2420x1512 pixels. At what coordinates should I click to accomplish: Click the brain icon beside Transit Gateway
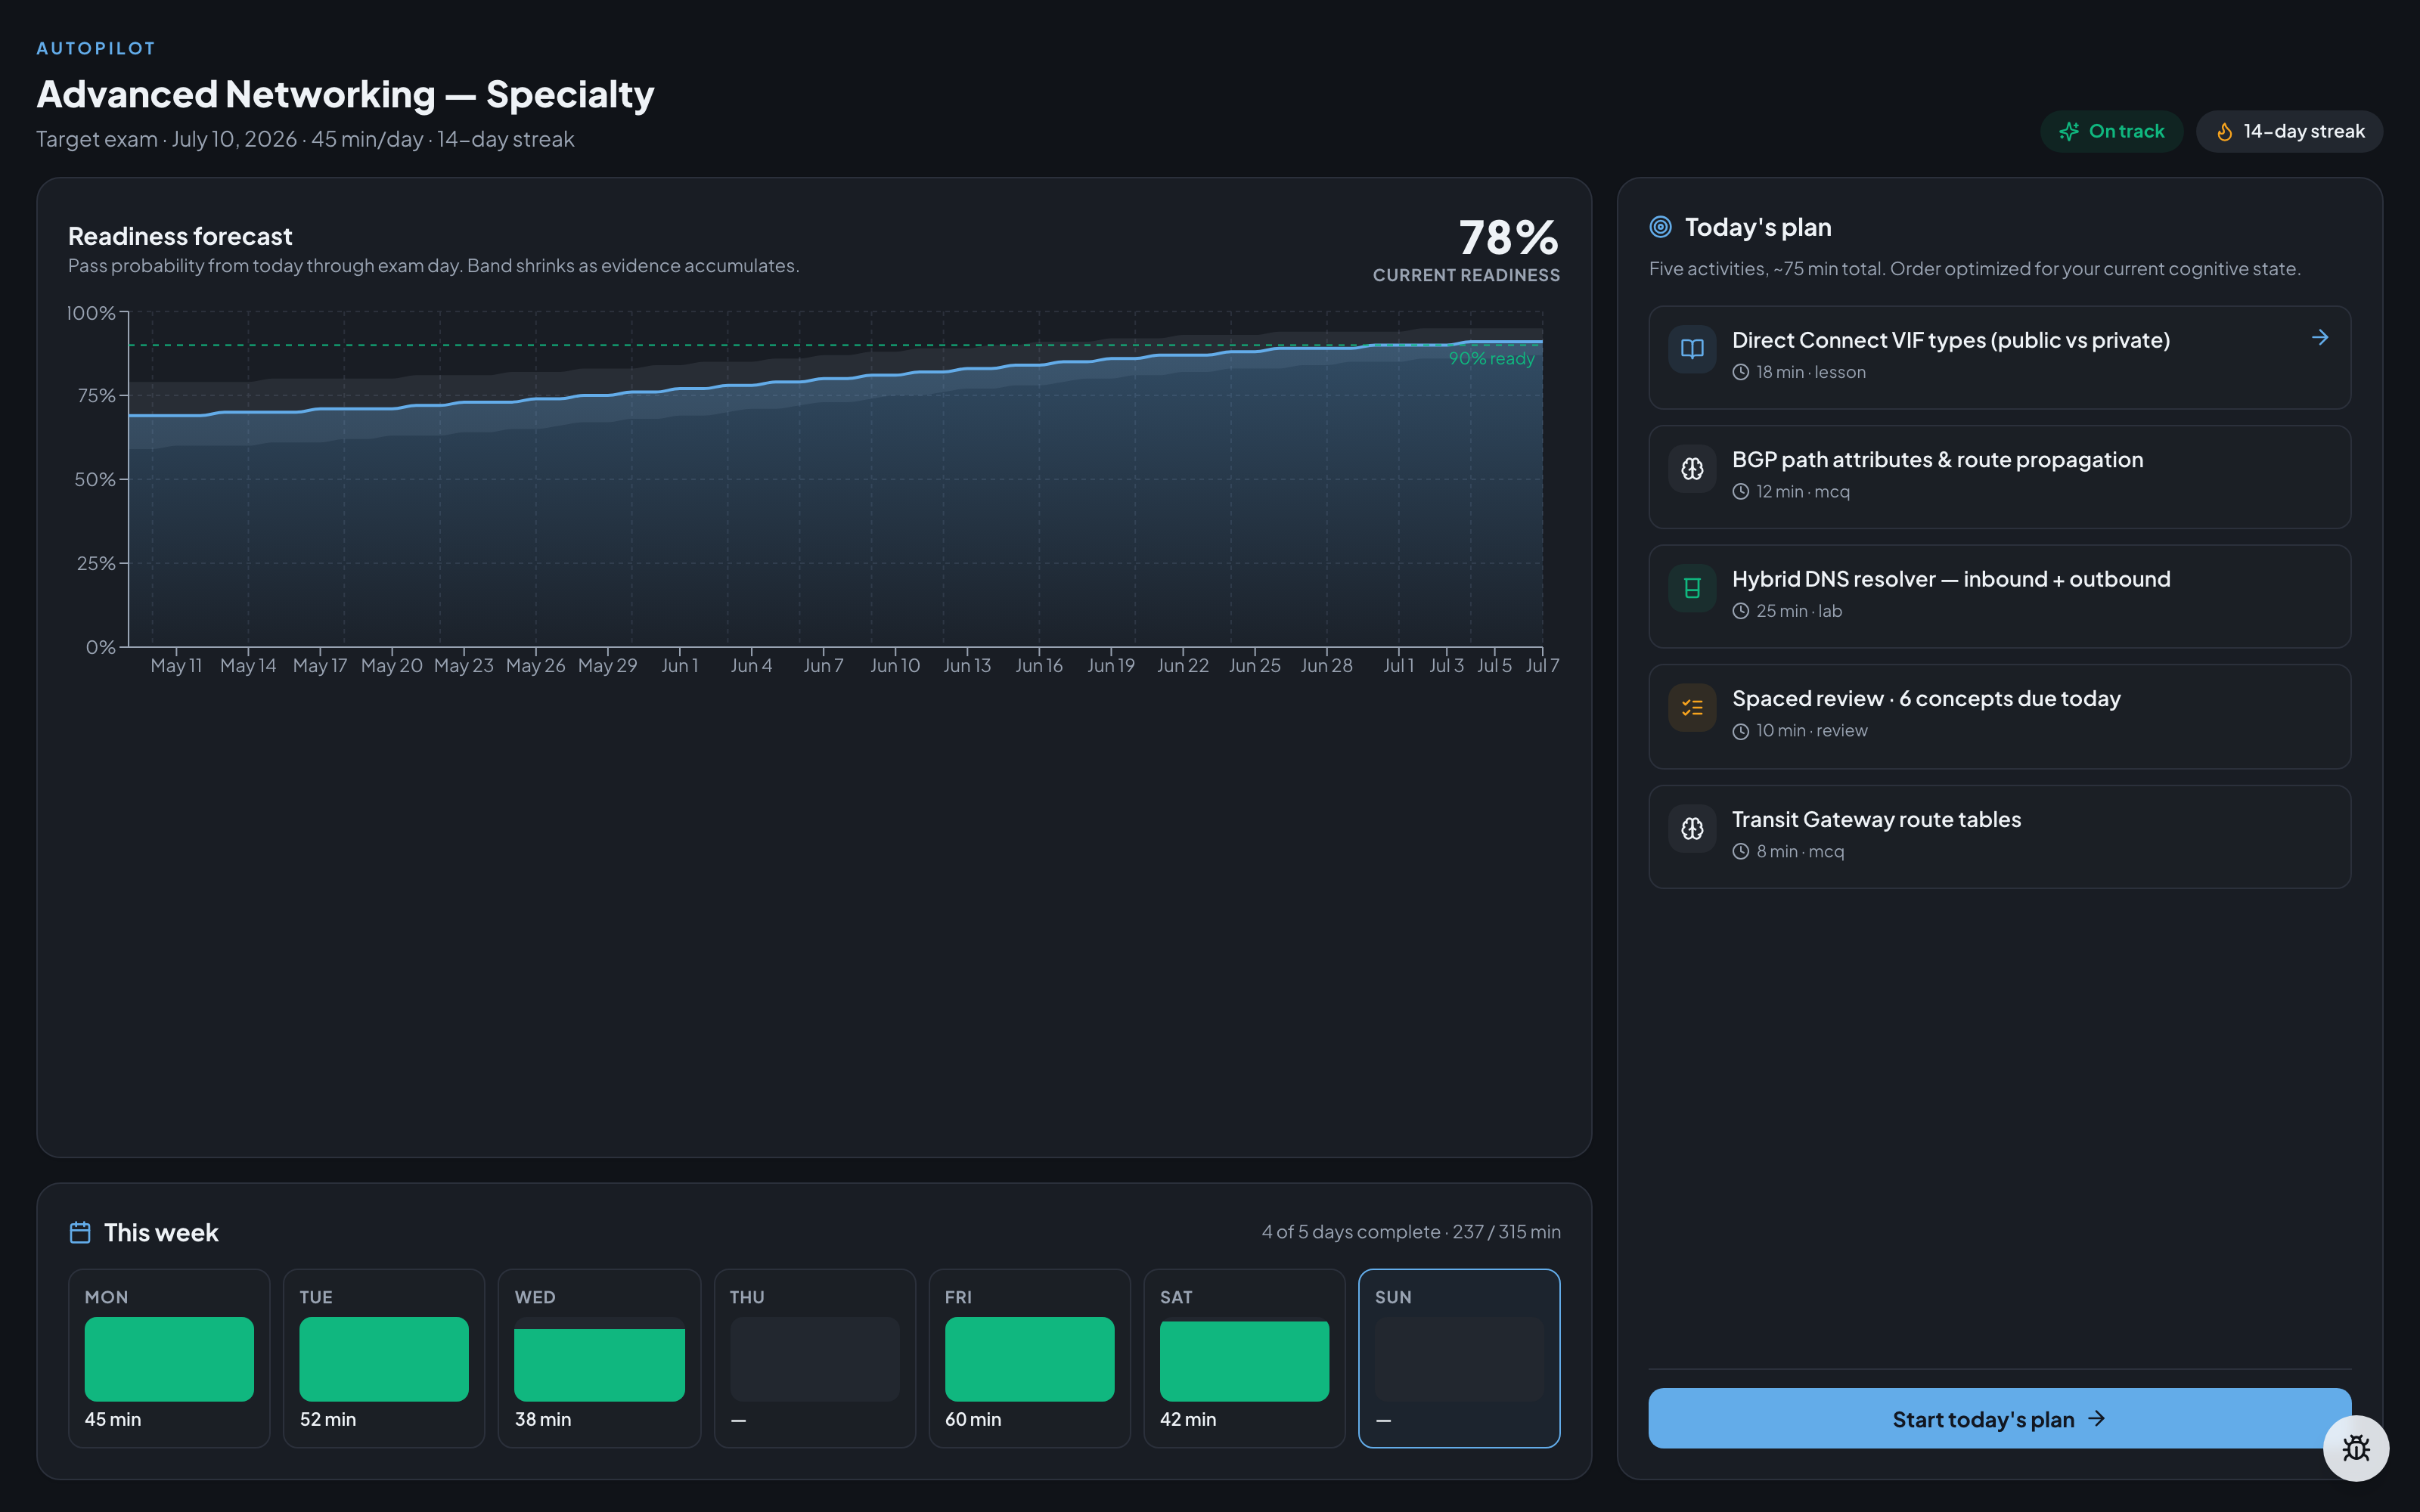tap(1692, 828)
